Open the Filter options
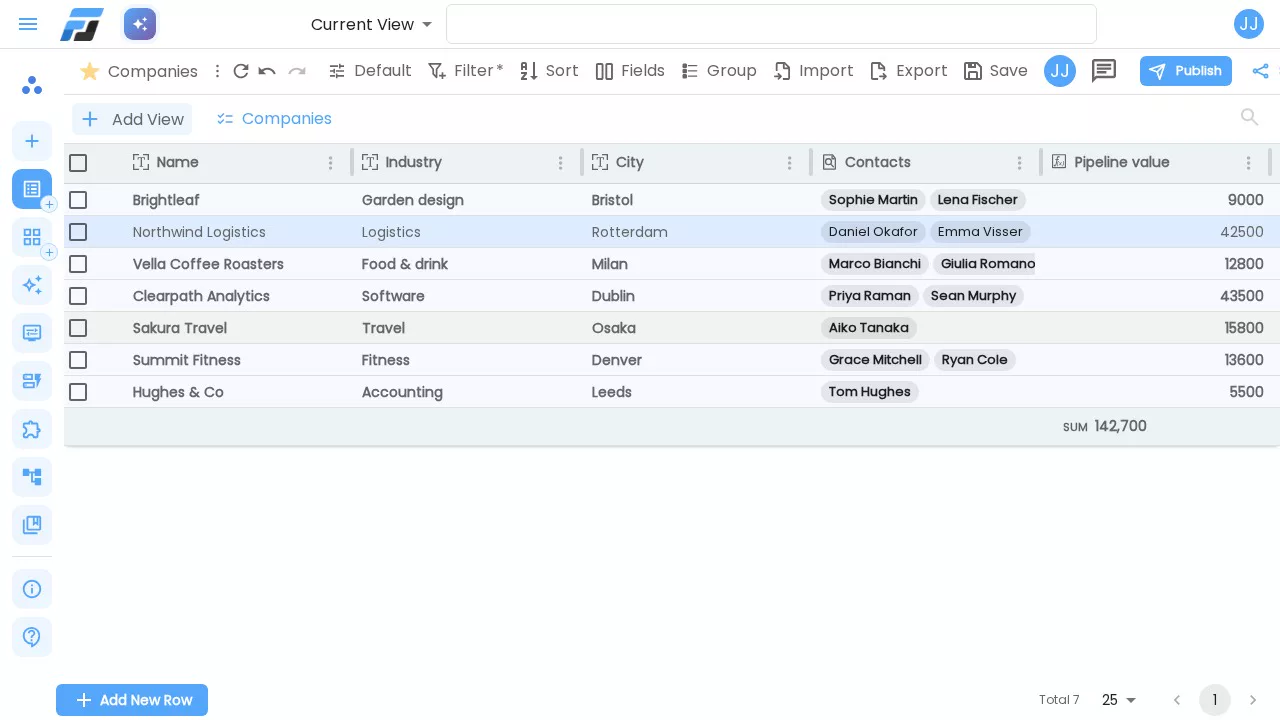1280x720 pixels. (x=465, y=71)
